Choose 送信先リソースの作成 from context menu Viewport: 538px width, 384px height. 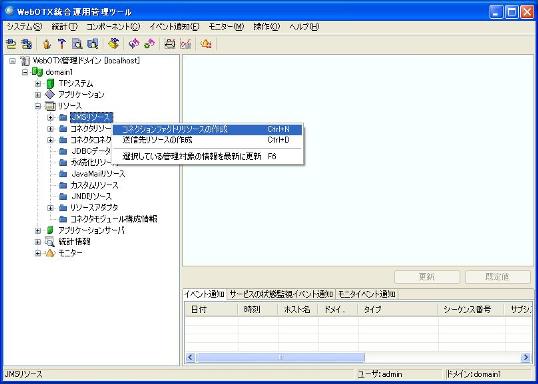[207, 140]
